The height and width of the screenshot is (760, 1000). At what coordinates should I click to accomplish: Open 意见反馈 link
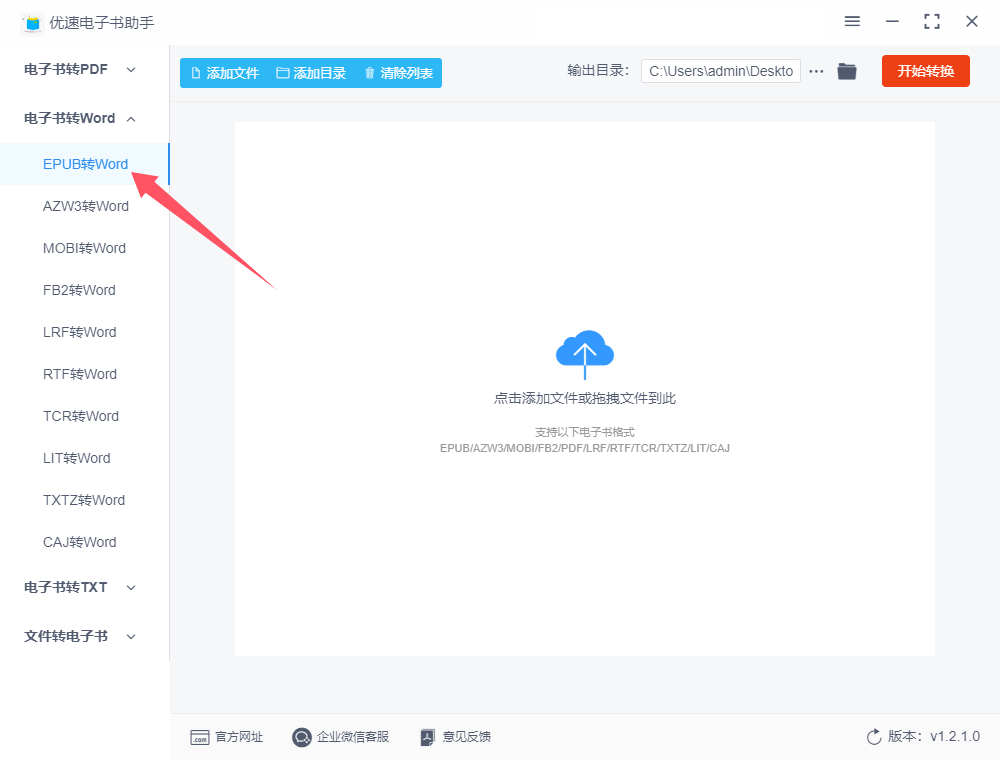[x=467, y=737]
